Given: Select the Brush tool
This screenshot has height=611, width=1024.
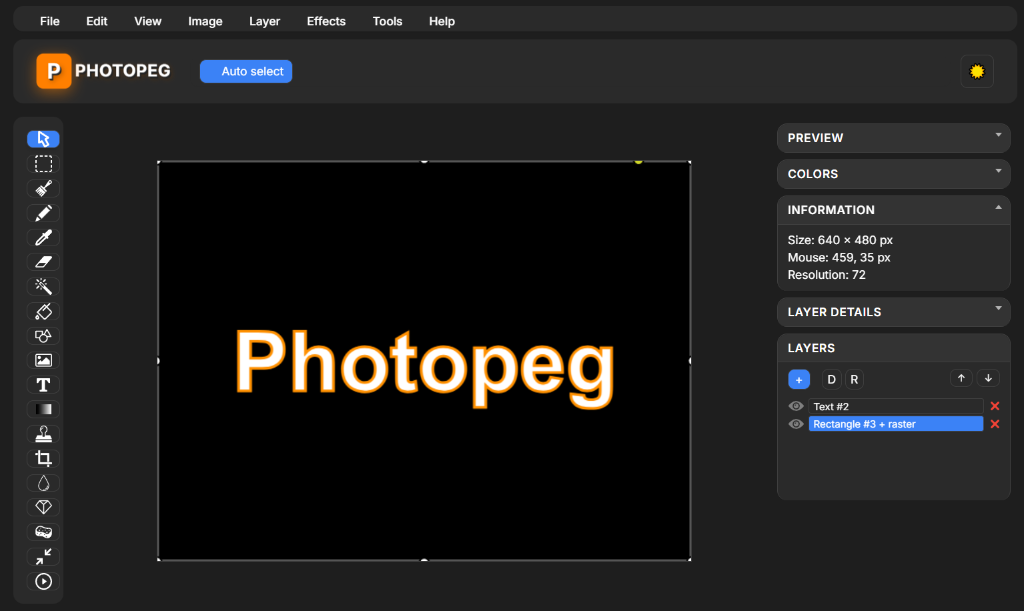Looking at the screenshot, I should coord(43,188).
